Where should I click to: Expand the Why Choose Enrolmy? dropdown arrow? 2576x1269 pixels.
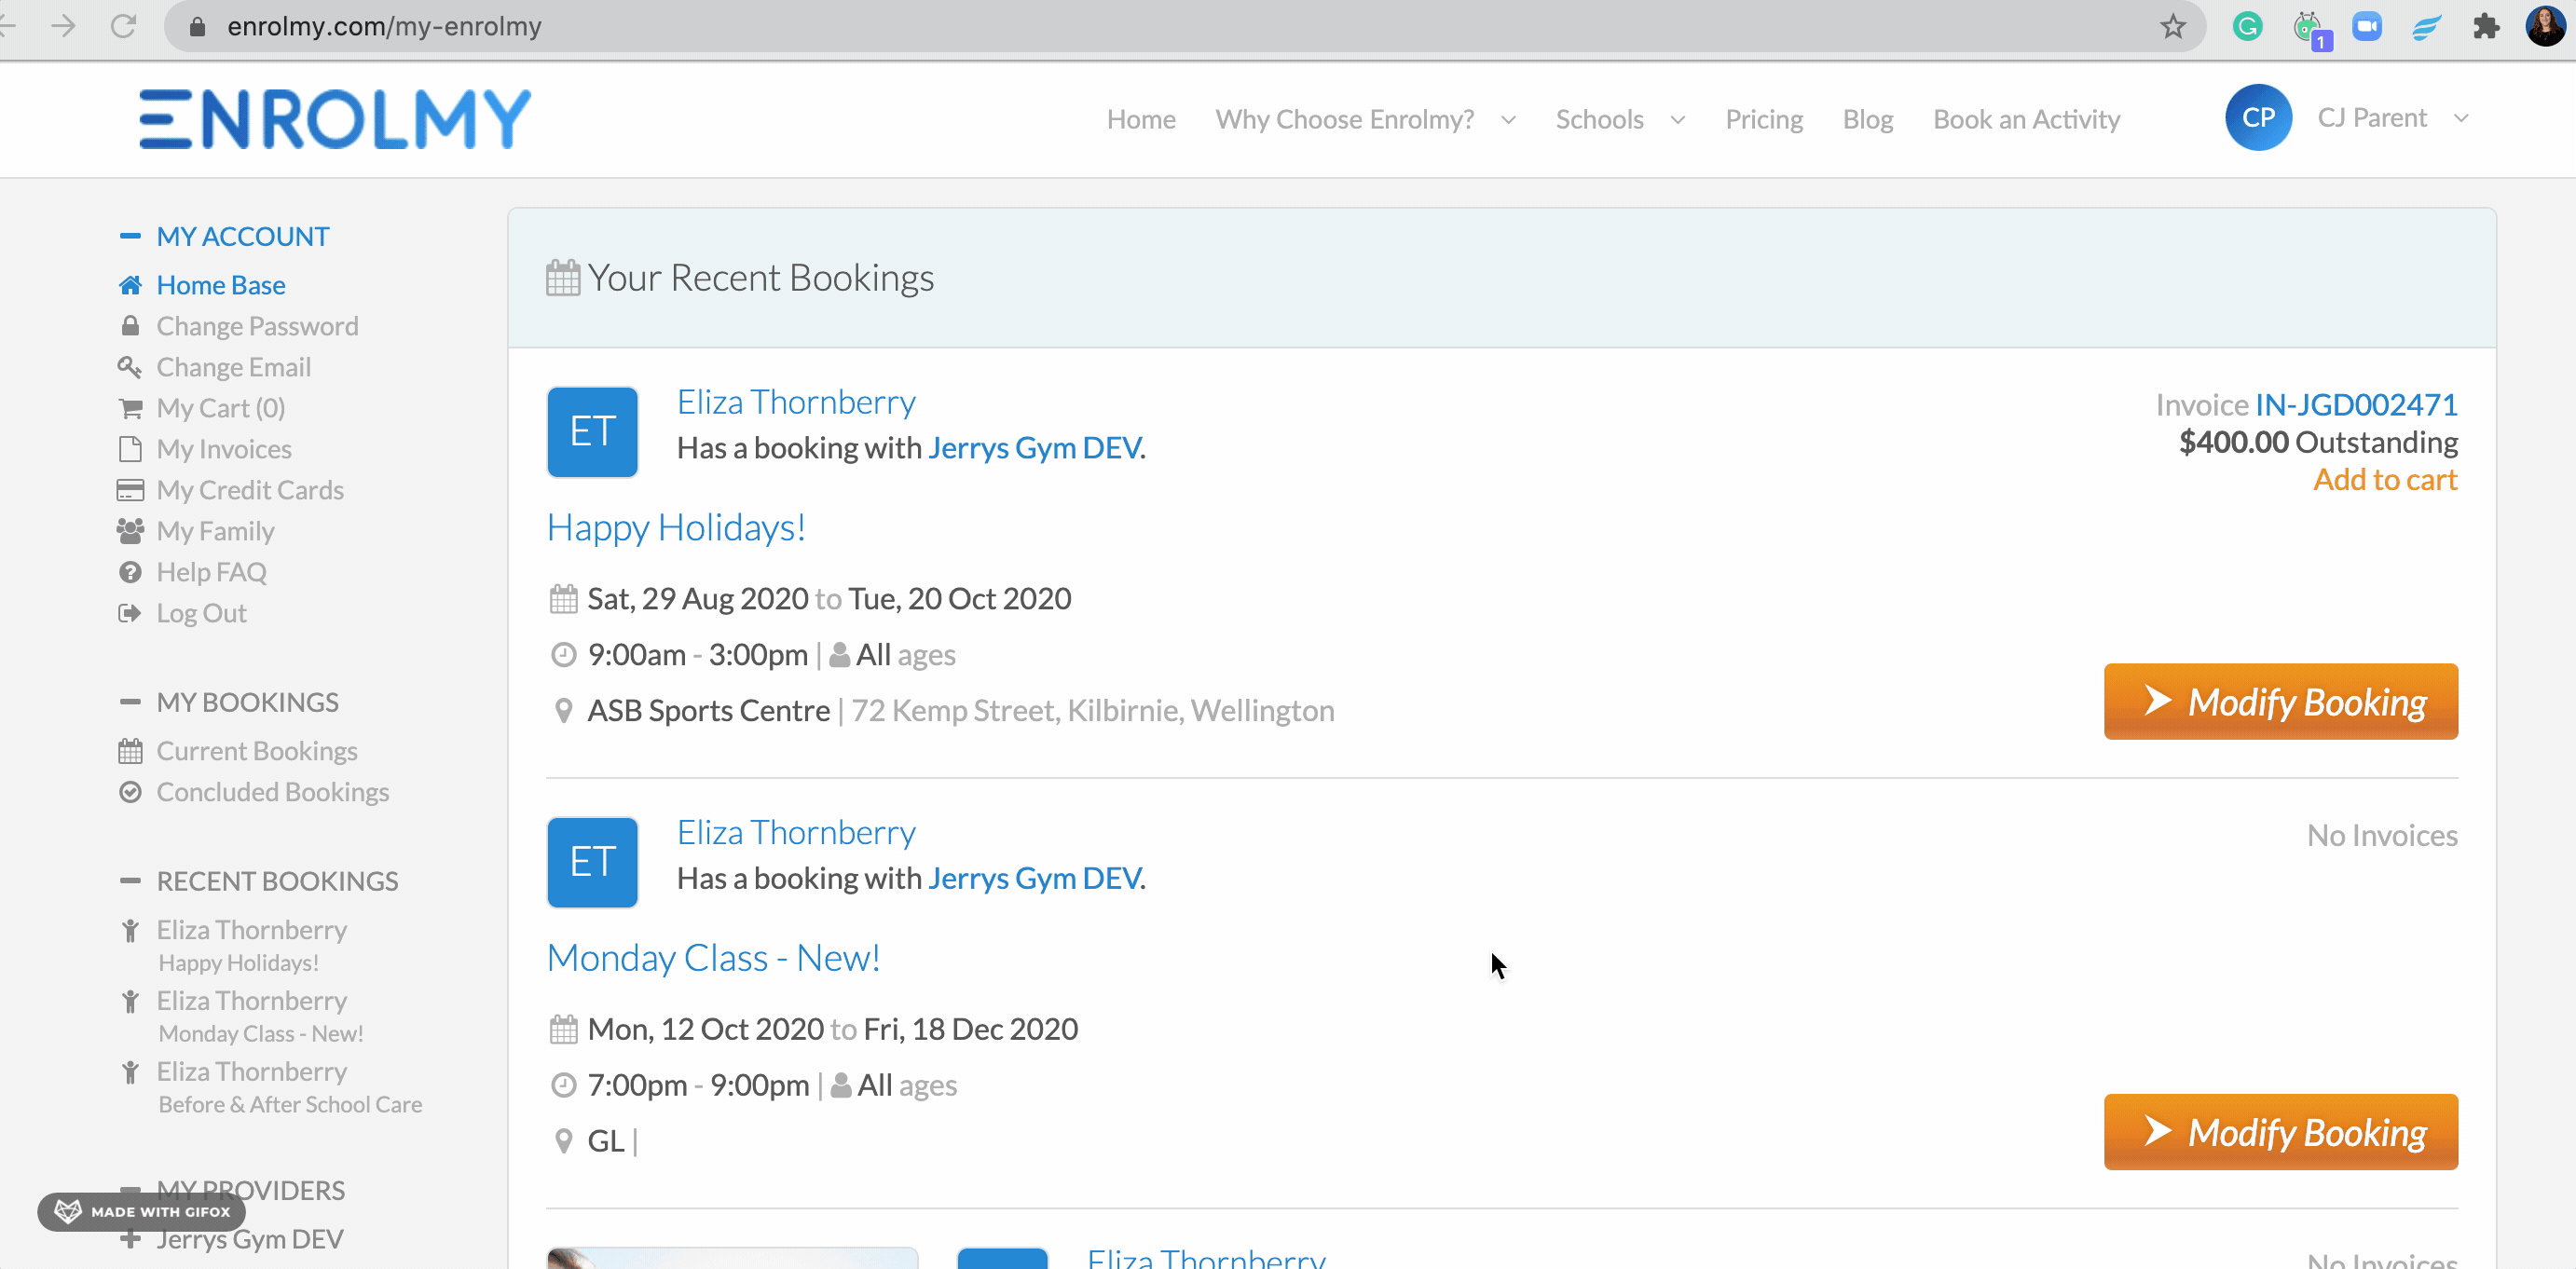click(x=1508, y=120)
